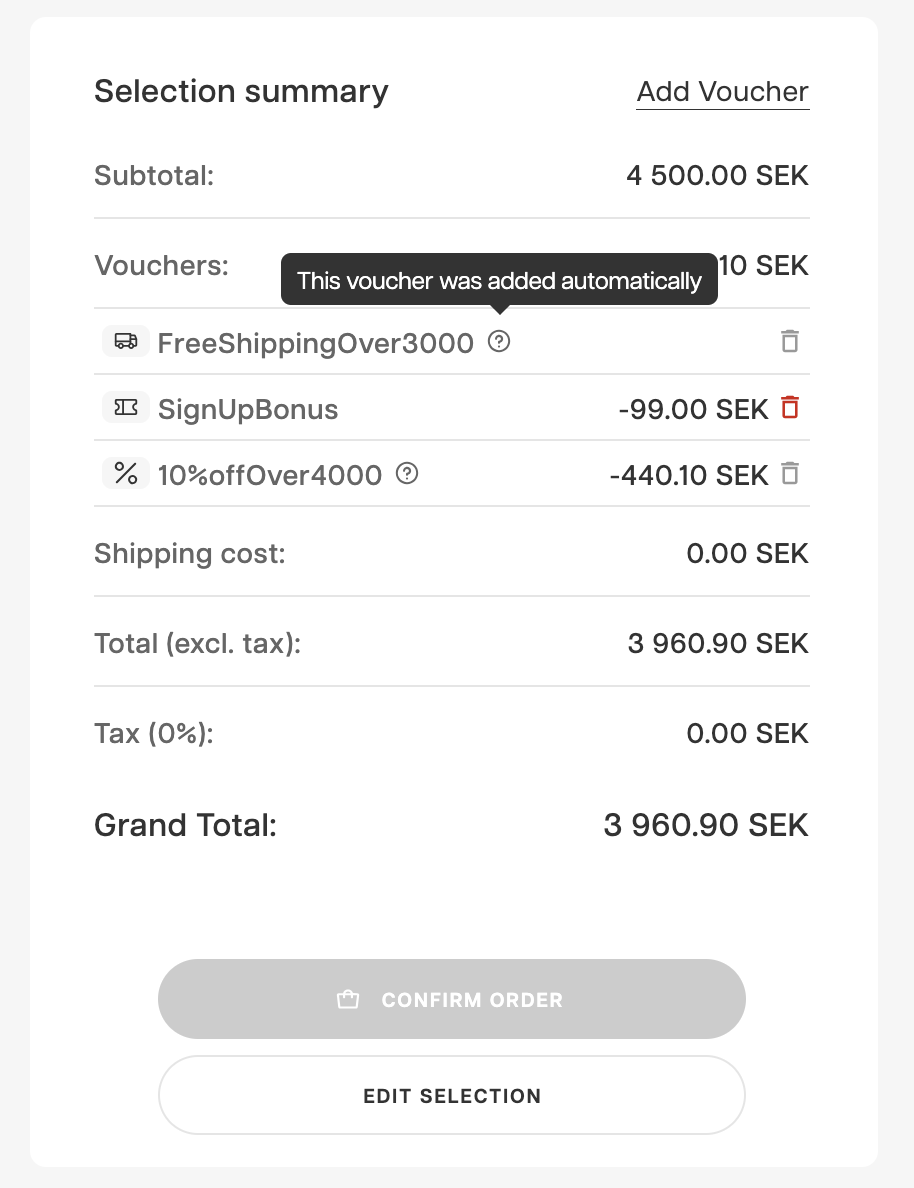Click the percent icon beside 10%offOver4000
This screenshot has height=1188, width=914.
[x=126, y=474]
